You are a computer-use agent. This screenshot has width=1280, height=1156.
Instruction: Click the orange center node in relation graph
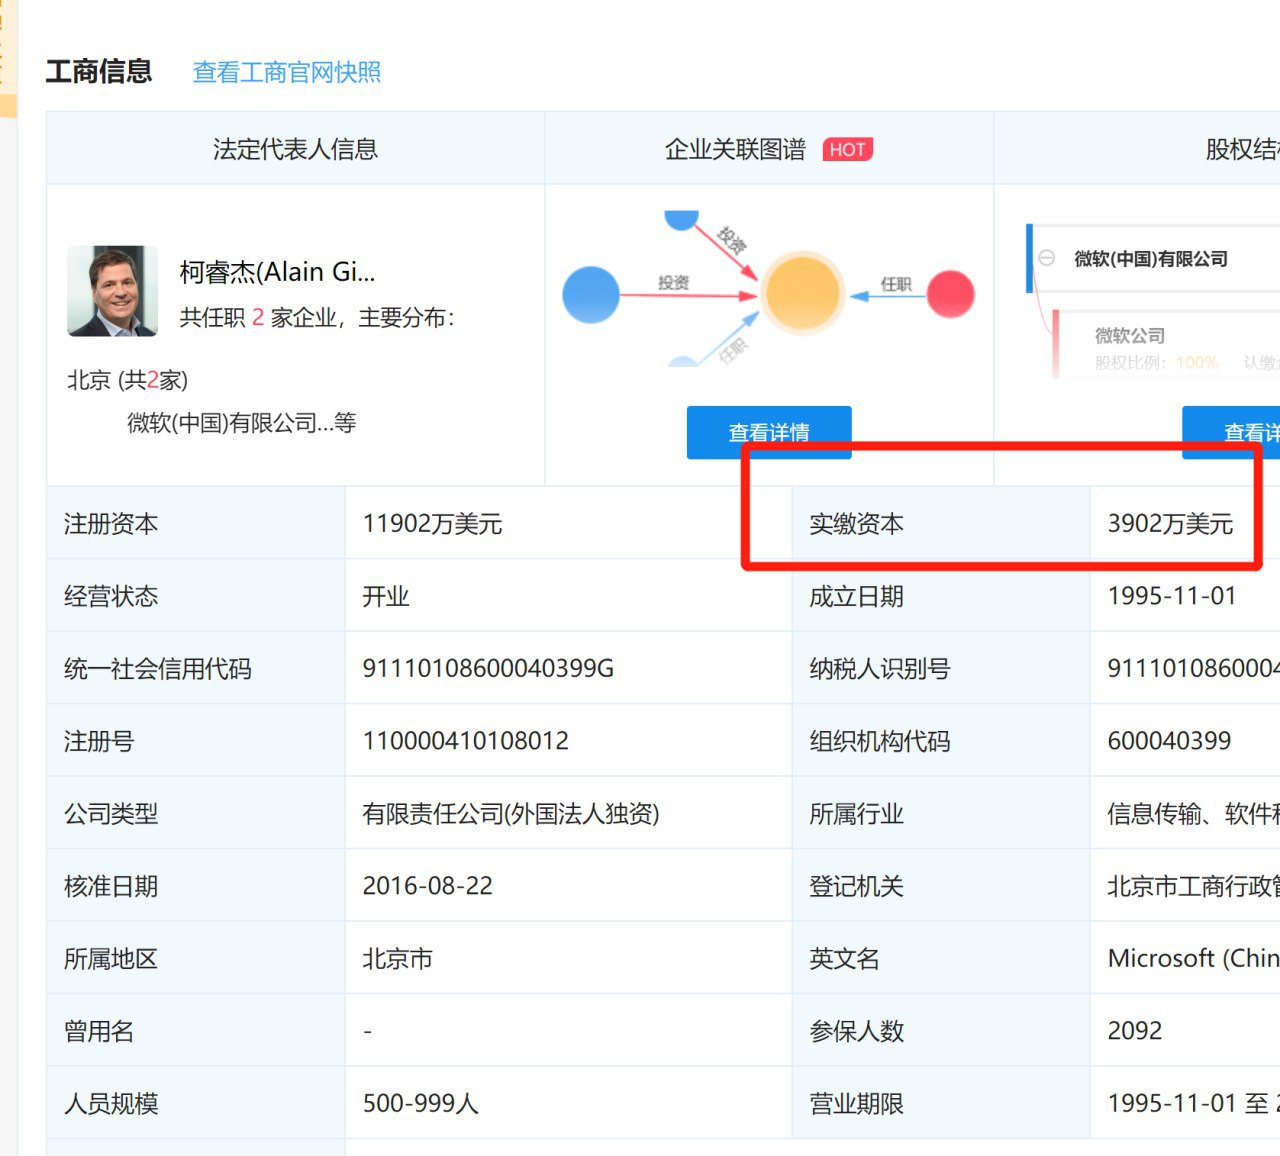coord(801,293)
